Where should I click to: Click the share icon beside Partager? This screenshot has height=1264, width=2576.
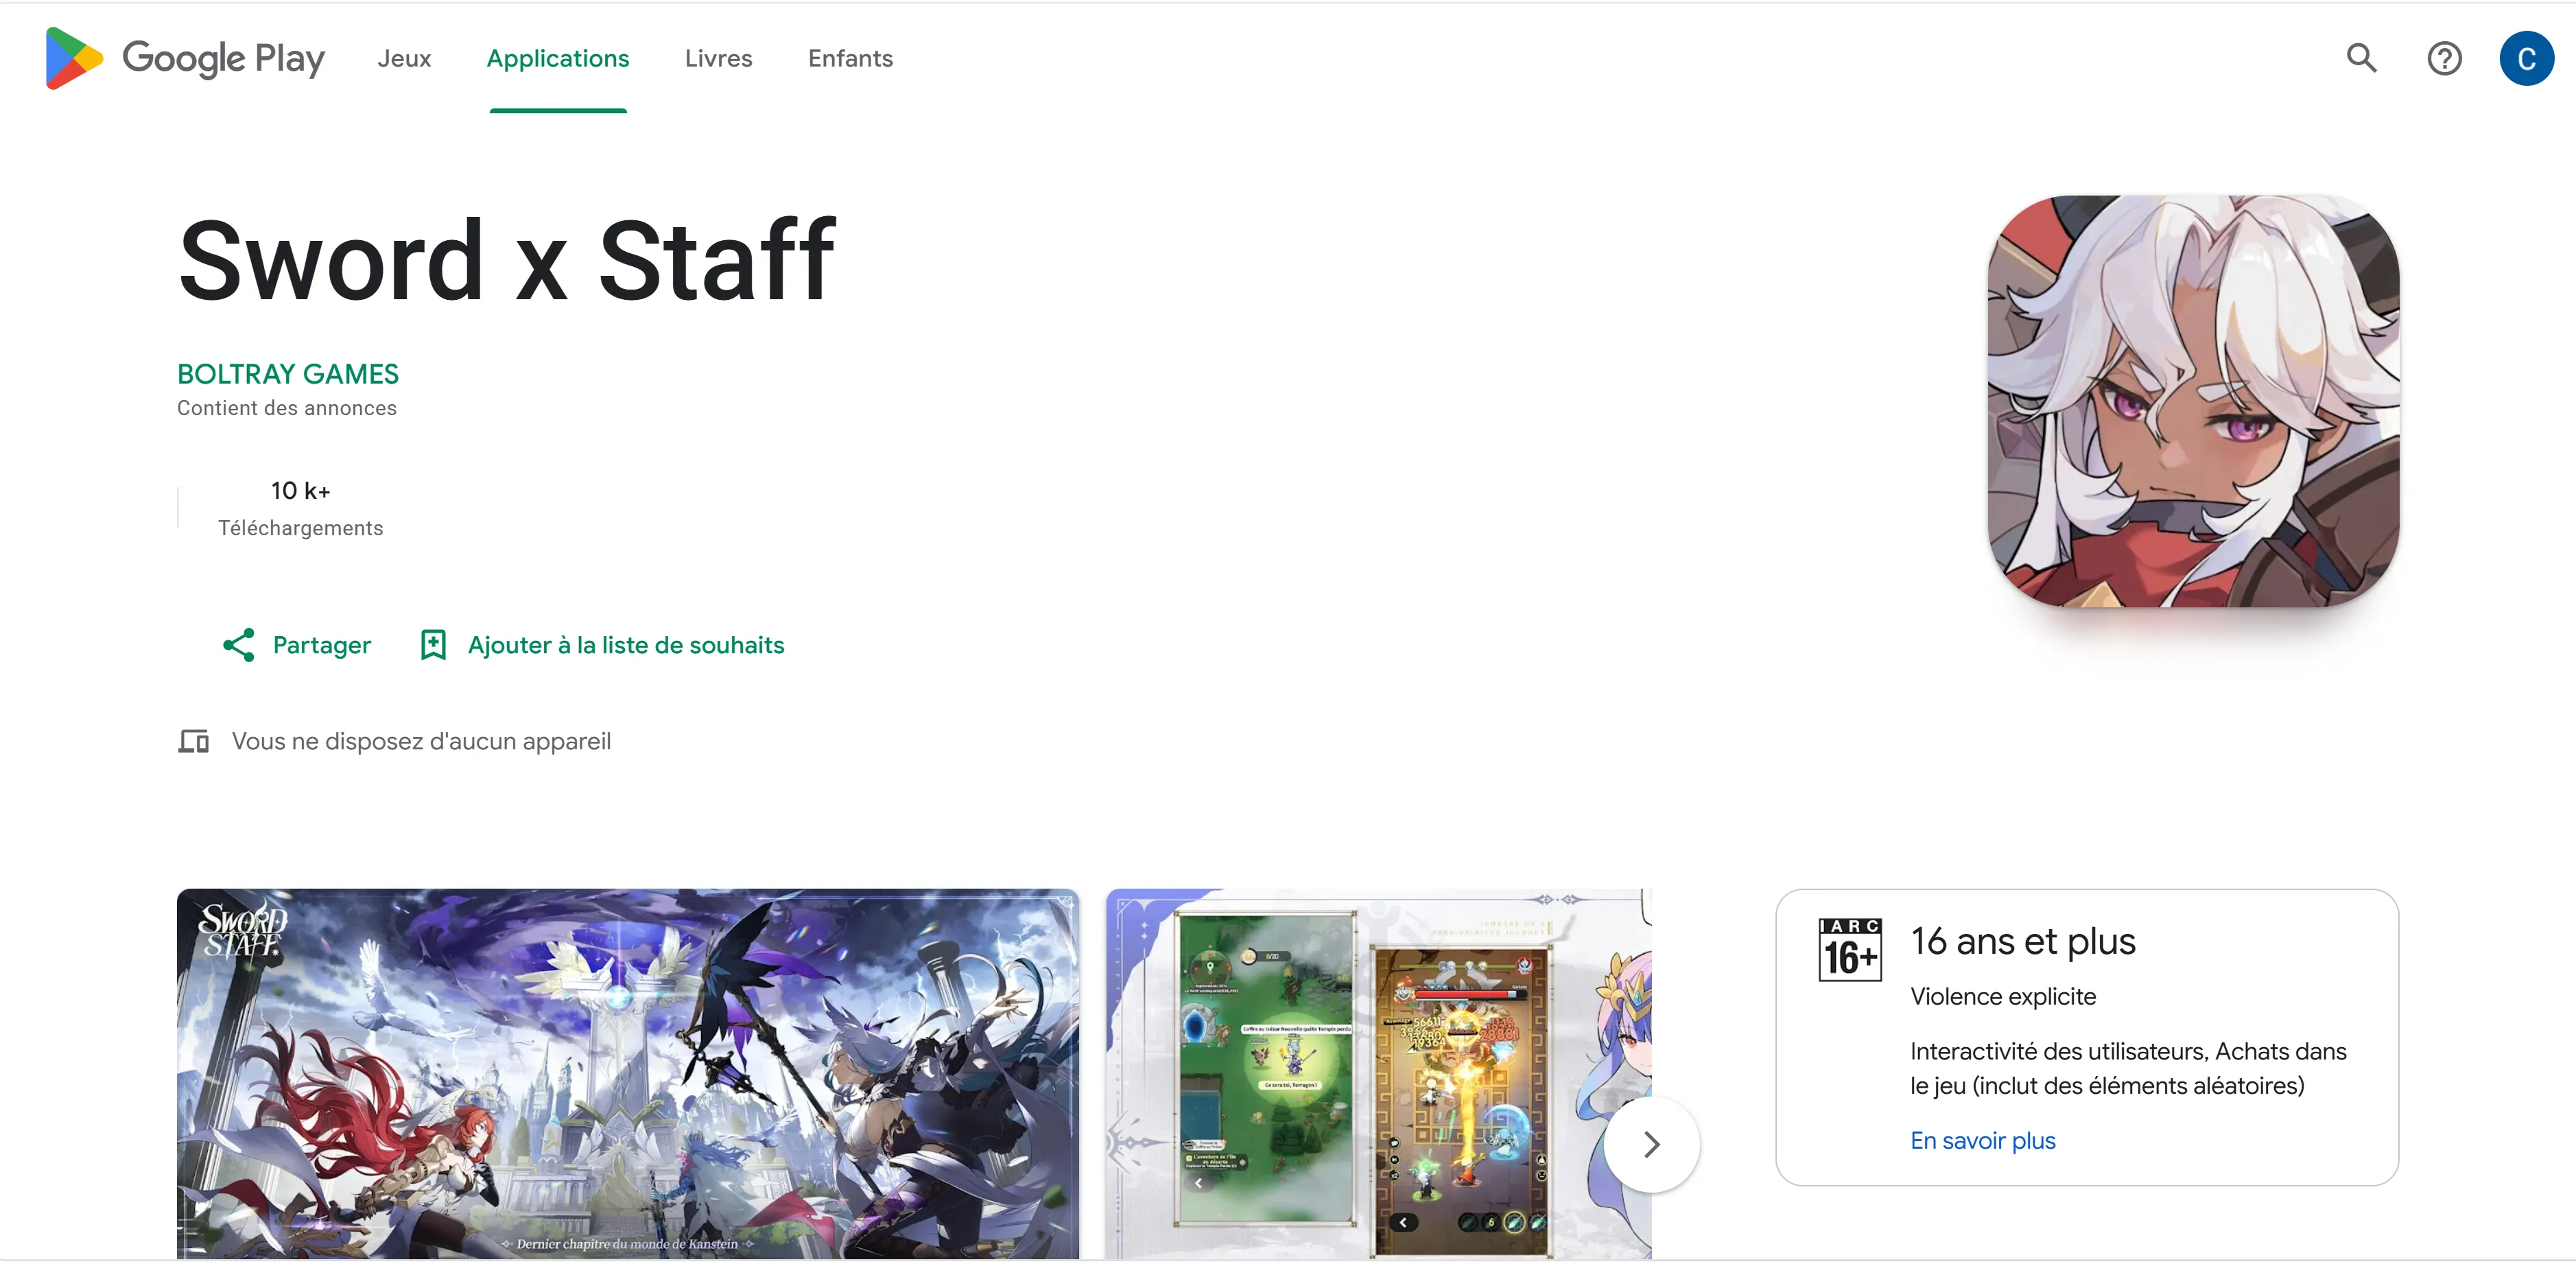[238, 645]
